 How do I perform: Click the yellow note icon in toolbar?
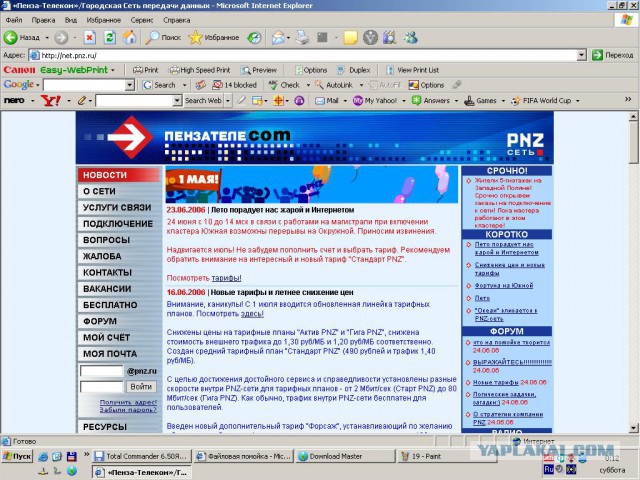click(x=351, y=38)
